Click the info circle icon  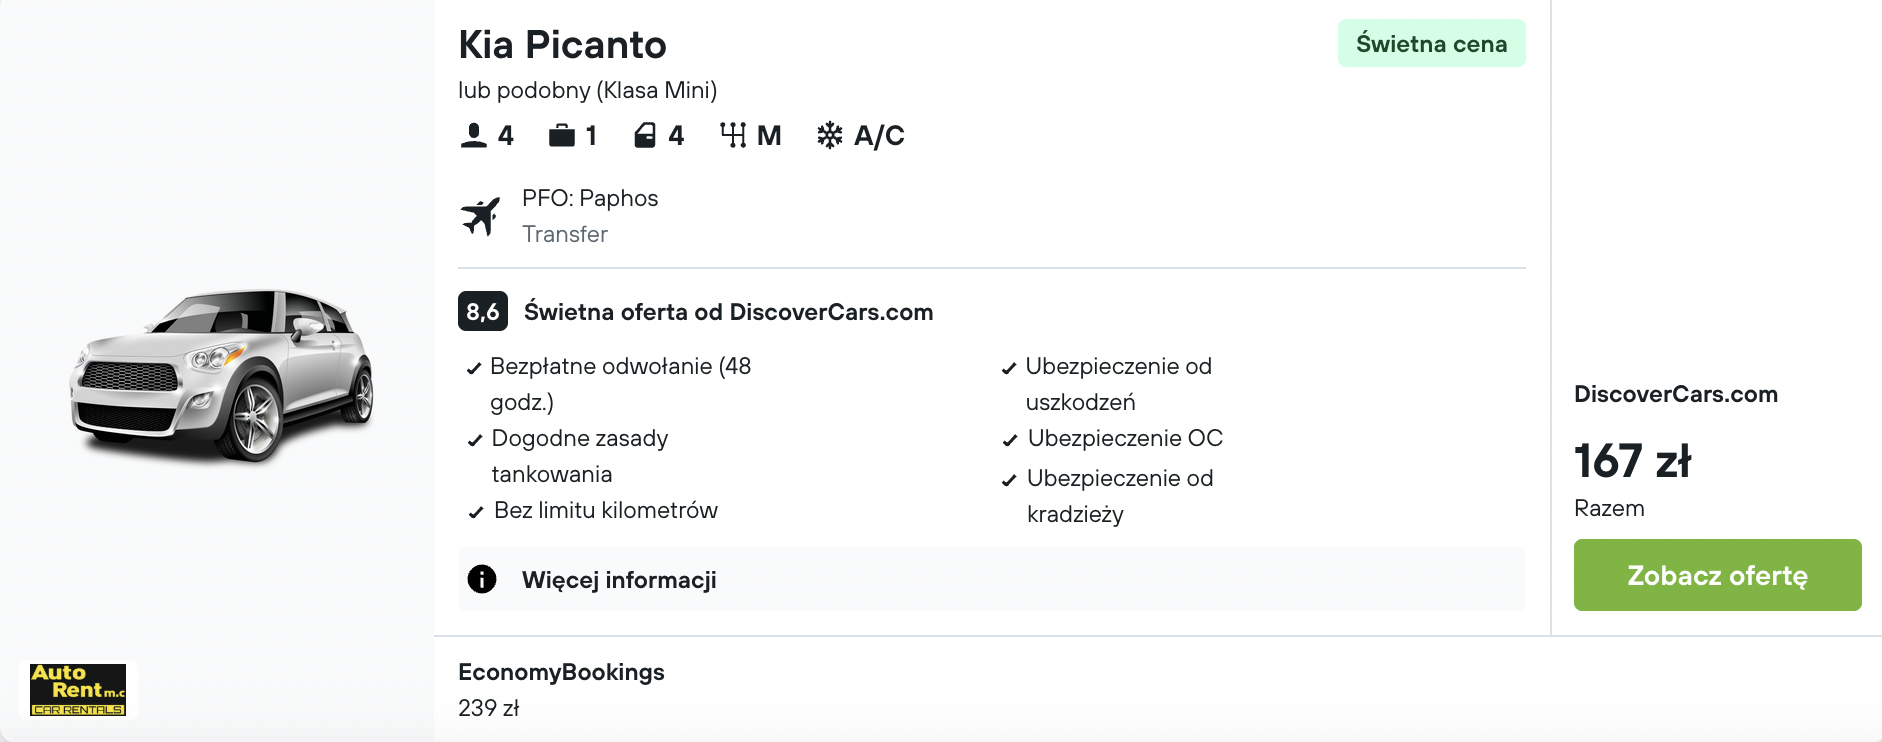point(482,579)
